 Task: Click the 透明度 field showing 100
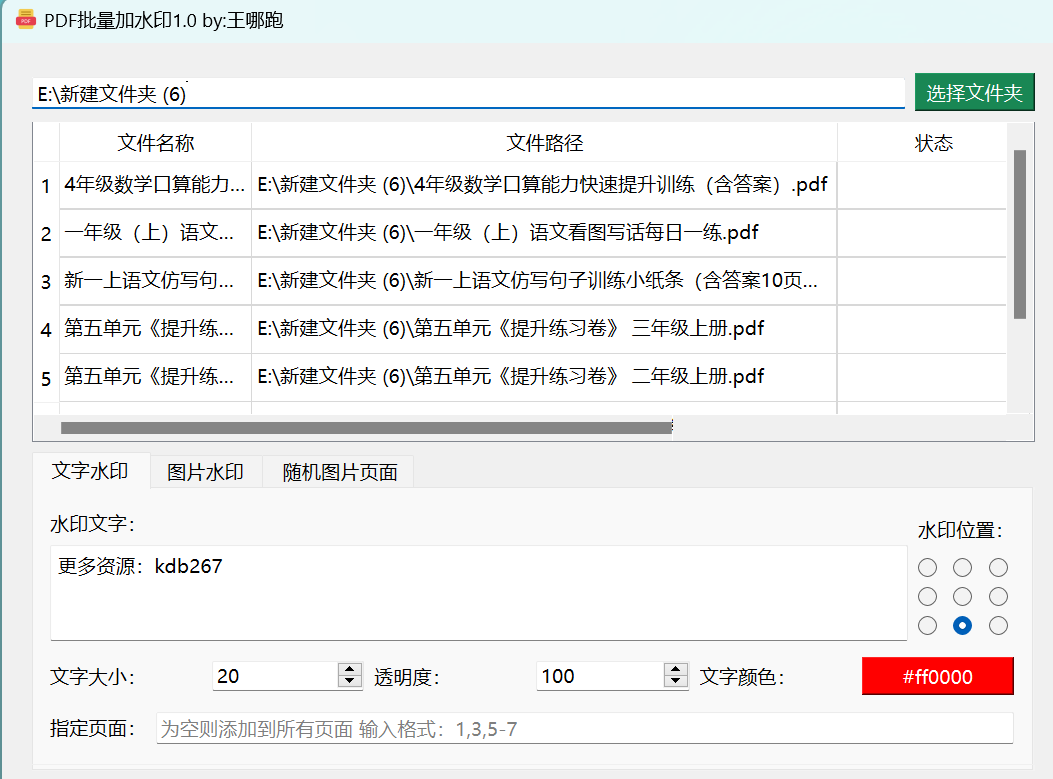pos(600,676)
